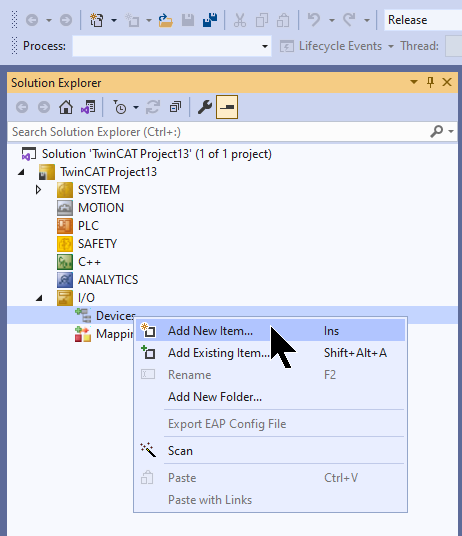This screenshot has width=462, height=536.
Task: Click the MOTION node gray icon
Action: [x=65, y=208]
